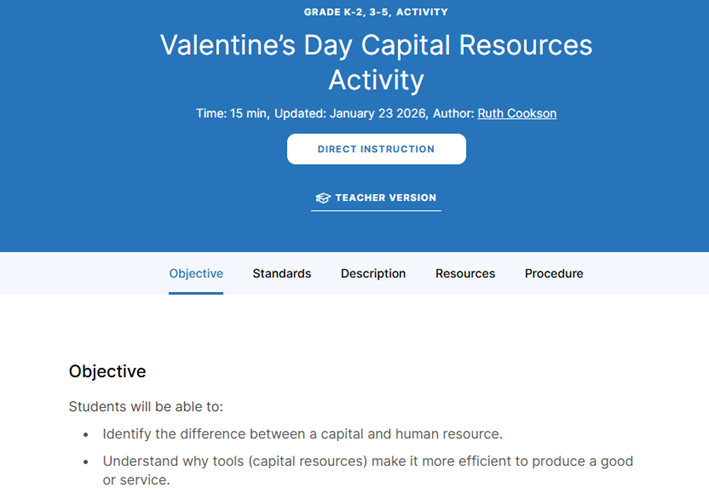Click the Objective section heading
This screenshot has height=499, width=709.
(x=107, y=371)
